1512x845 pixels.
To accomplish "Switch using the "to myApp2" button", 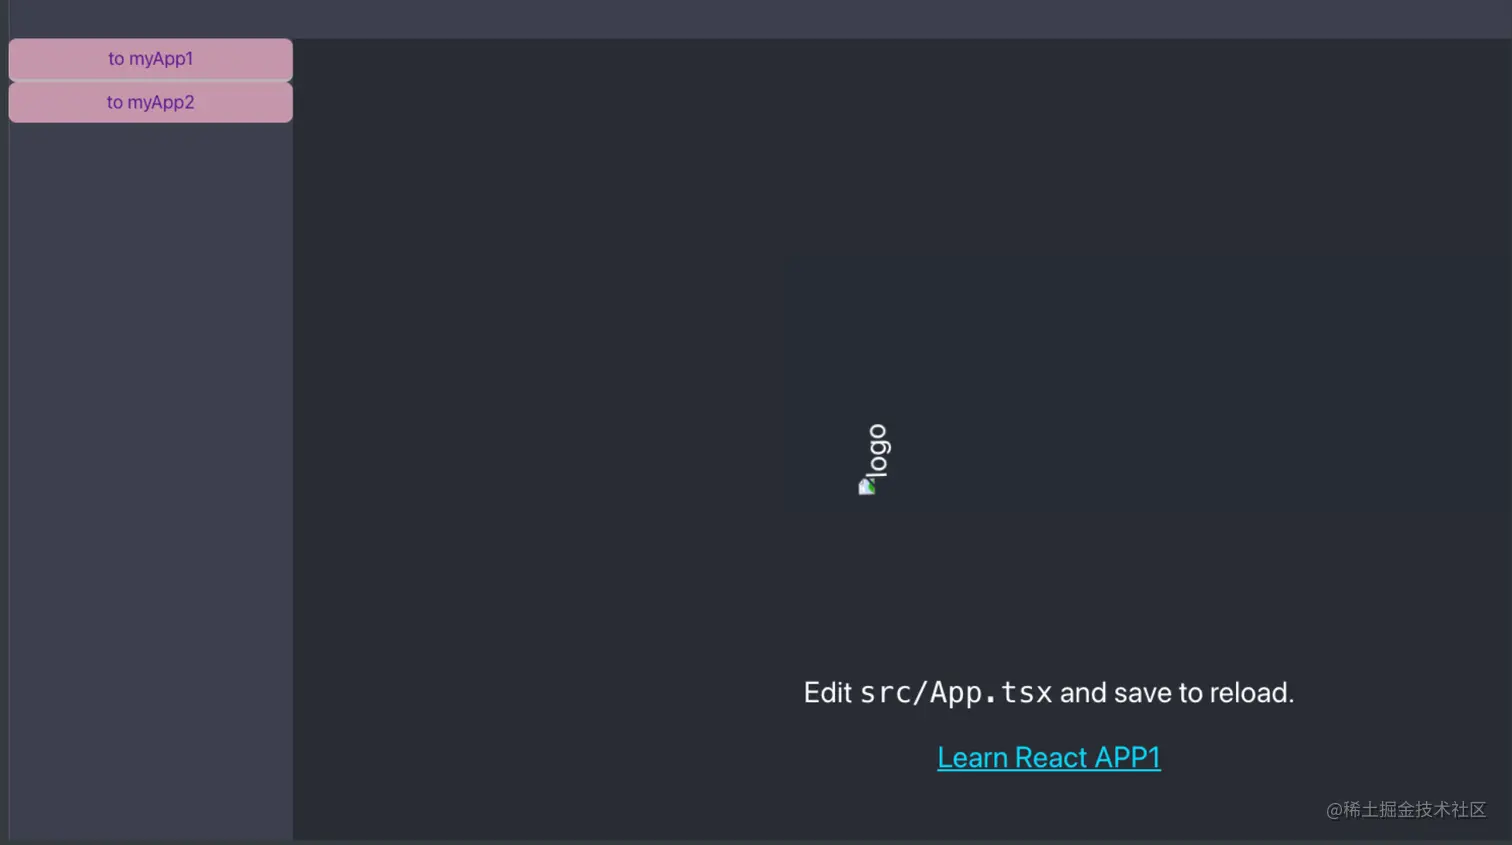I will [151, 102].
